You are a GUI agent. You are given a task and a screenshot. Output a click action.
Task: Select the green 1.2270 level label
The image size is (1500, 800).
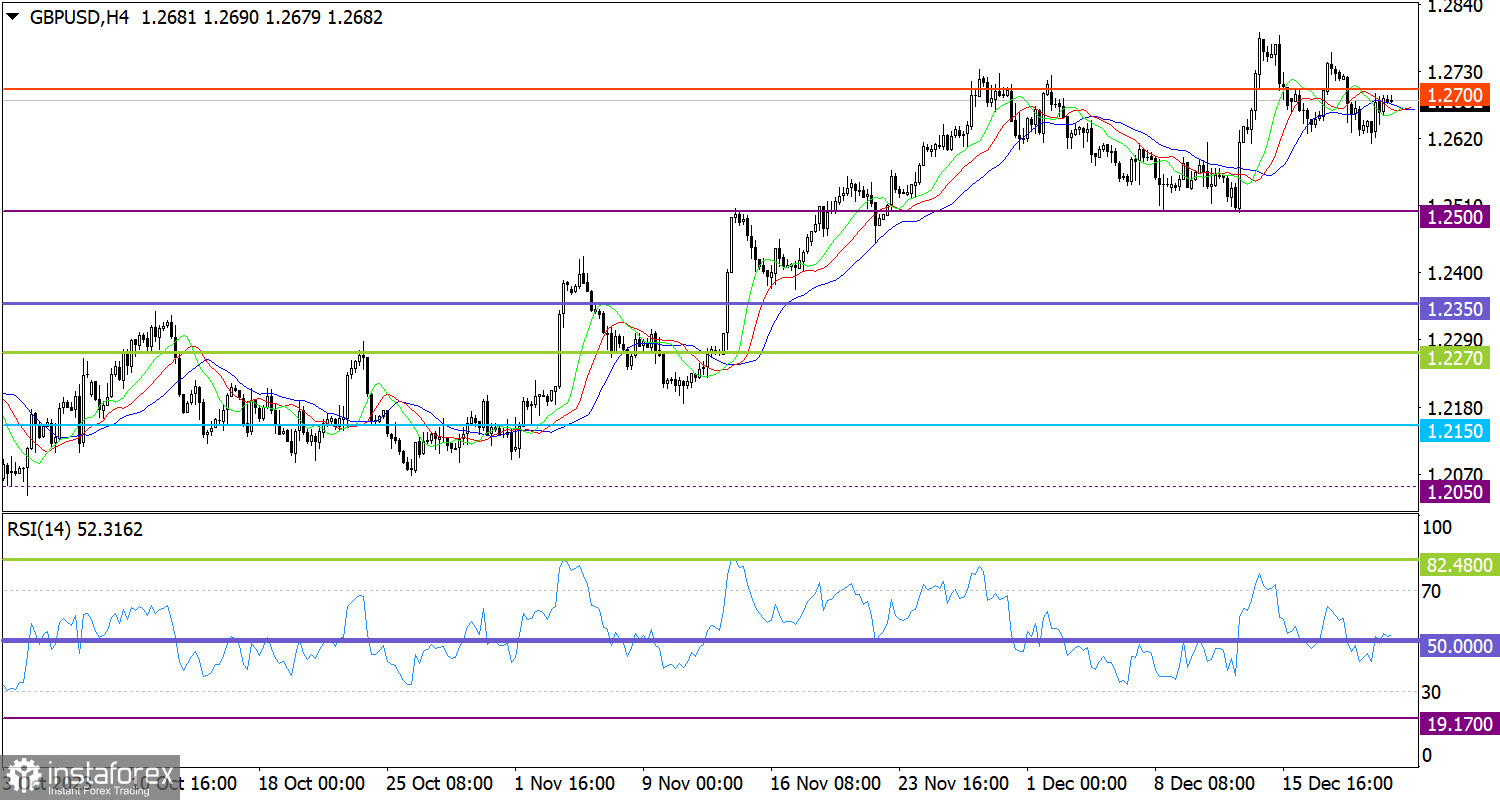tap(1454, 357)
